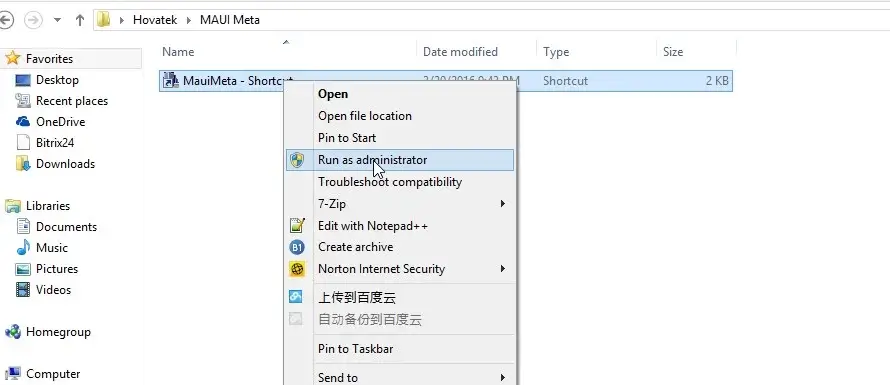This screenshot has height=385, width=890.
Task: Open the recent locations dropdown arrow
Action: (57, 20)
